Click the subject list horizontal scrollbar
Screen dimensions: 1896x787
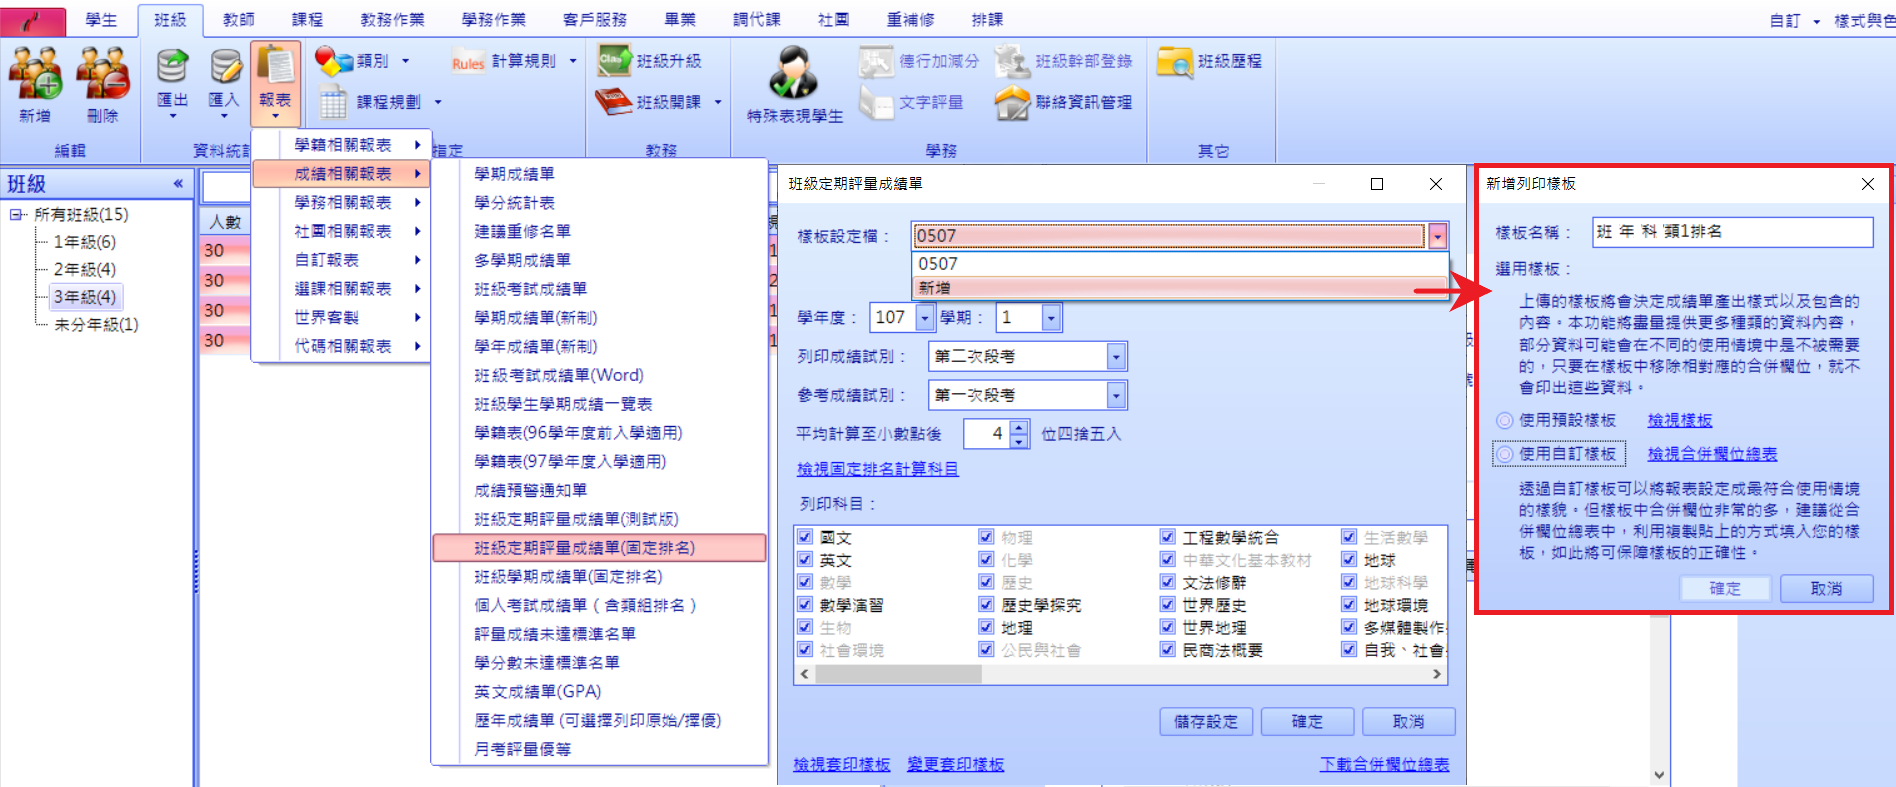(1120, 674)
